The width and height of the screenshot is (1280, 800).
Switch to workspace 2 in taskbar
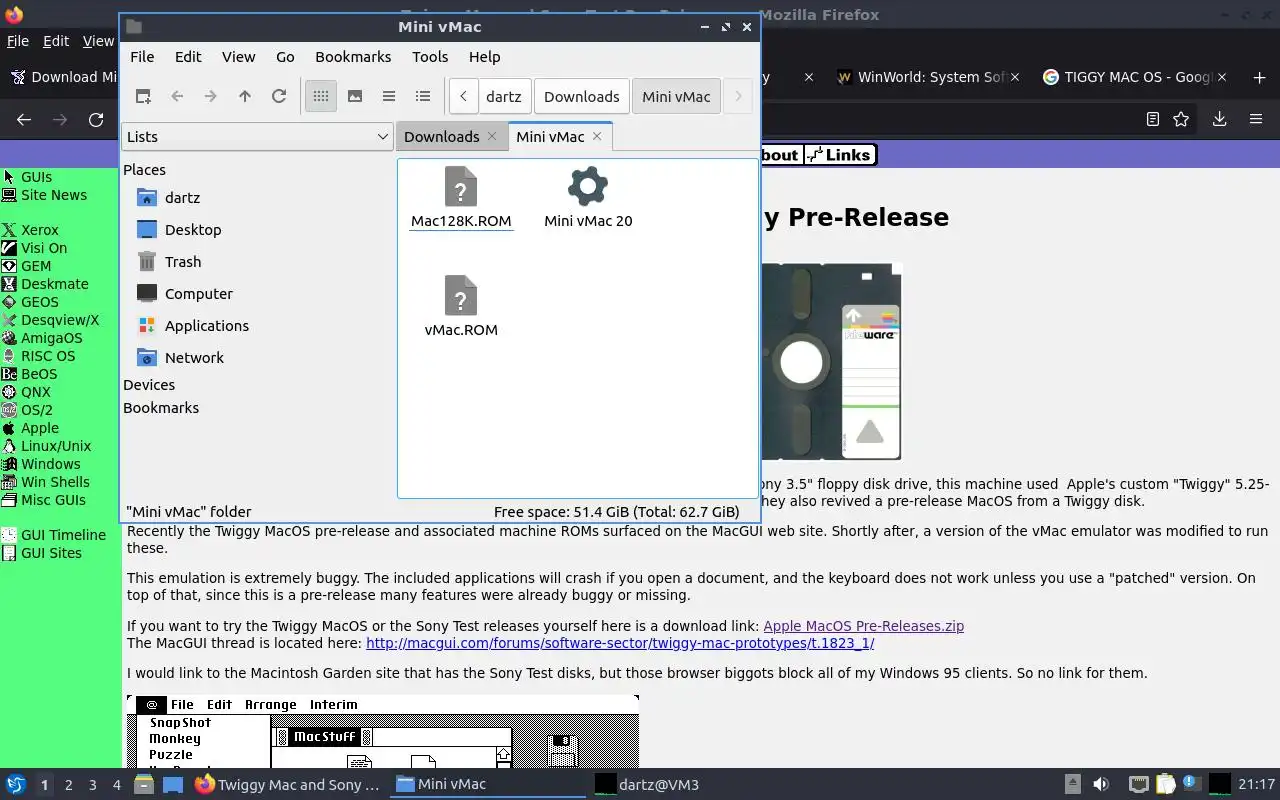pyautogui.click(x=68, y=785)
